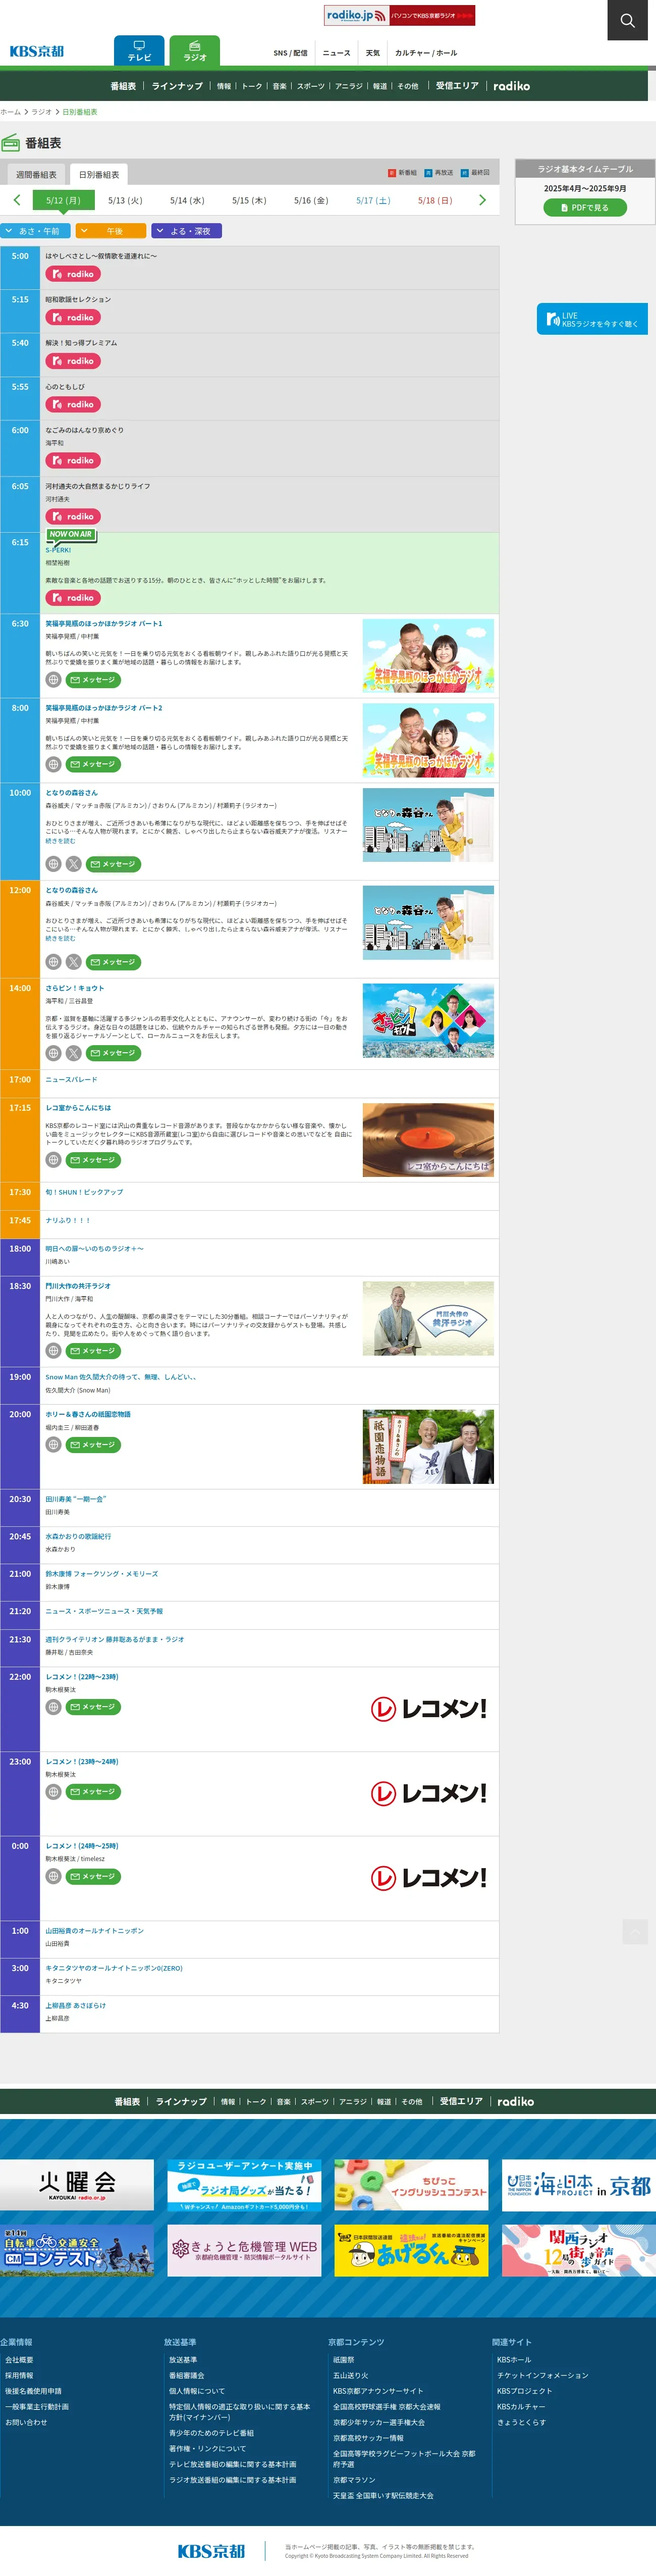
Task: Open globe icon for ホリー＆春さんの祇園恋物語
Action: pos(54,1445)
